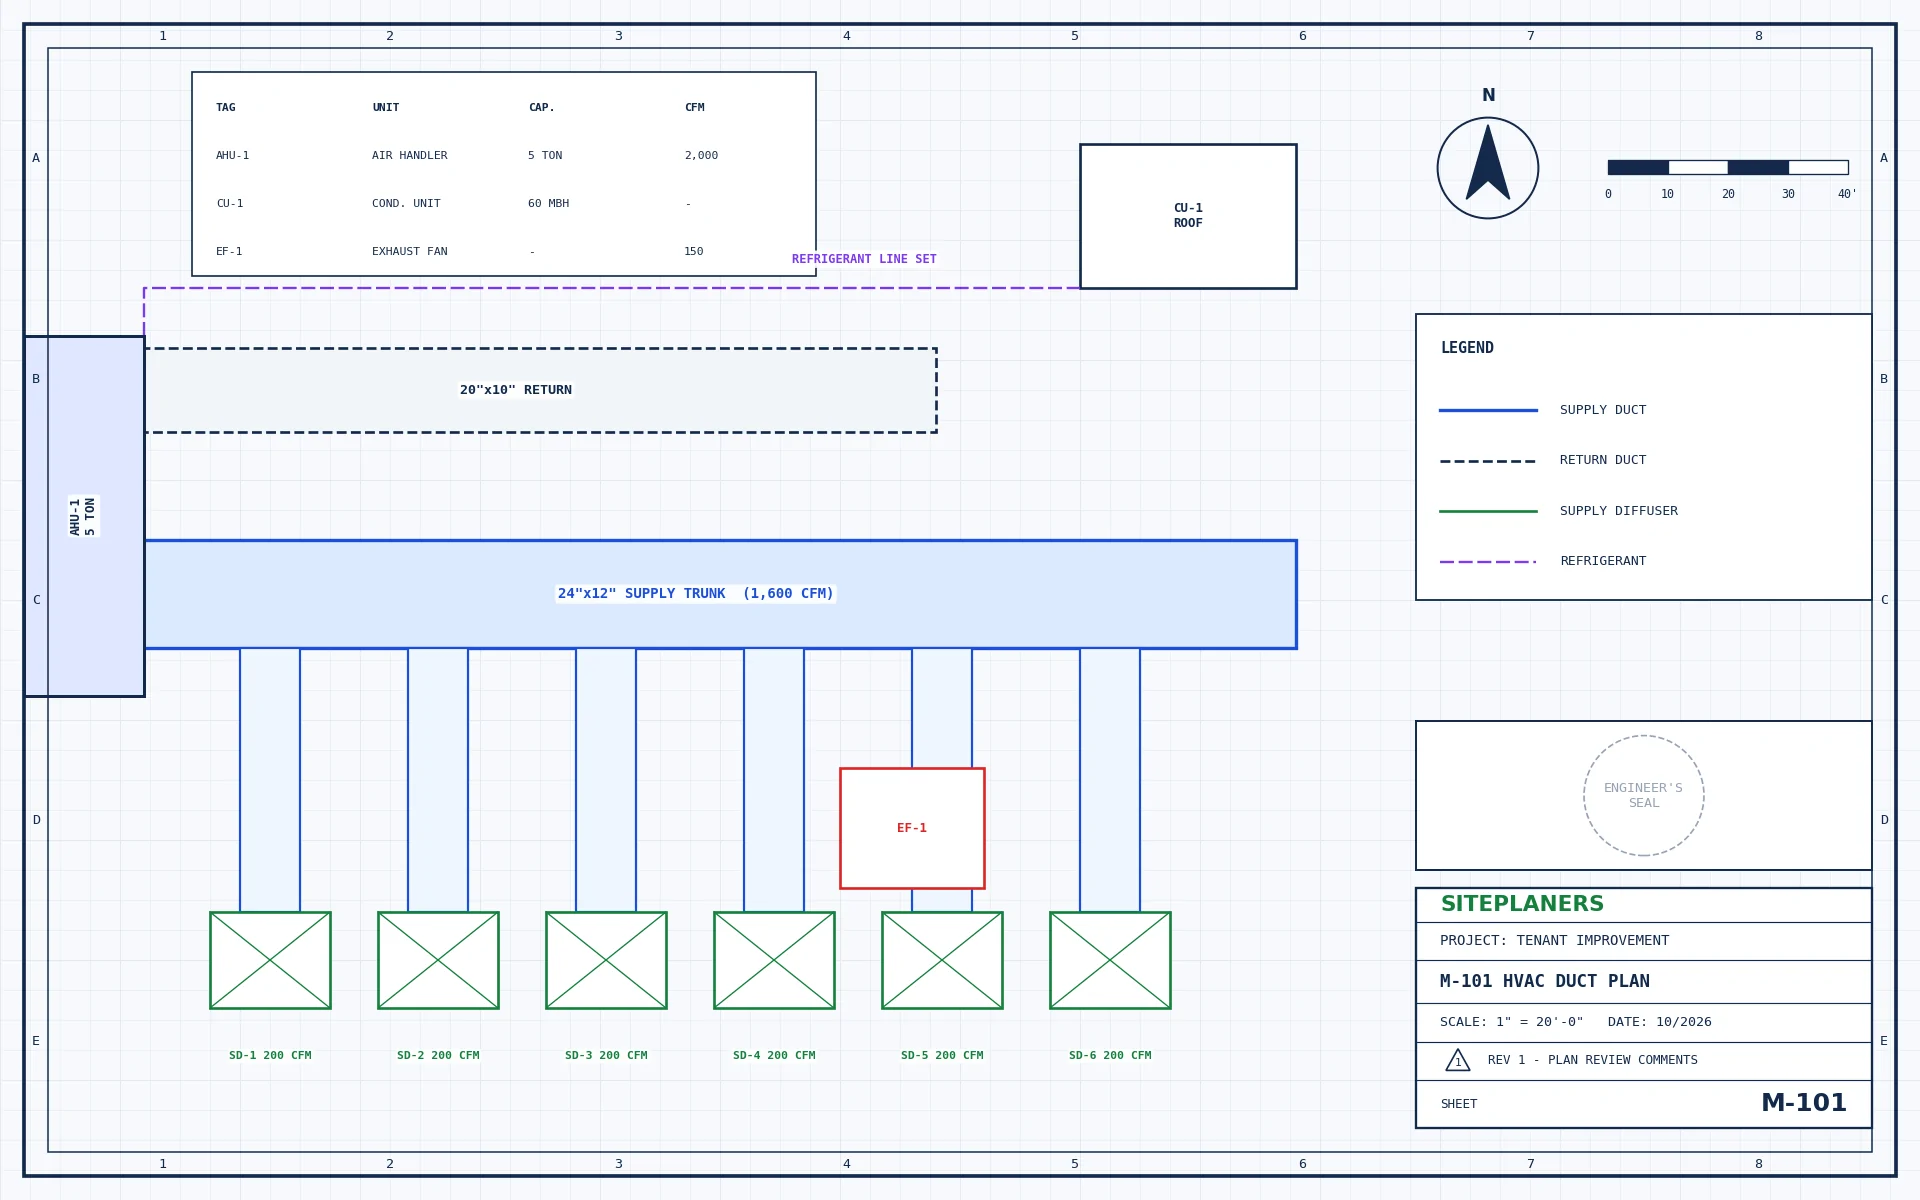1920x1200 pixels.
Task: Click the 150 CFM value for EF-1
Action: [x=694, y=252]
